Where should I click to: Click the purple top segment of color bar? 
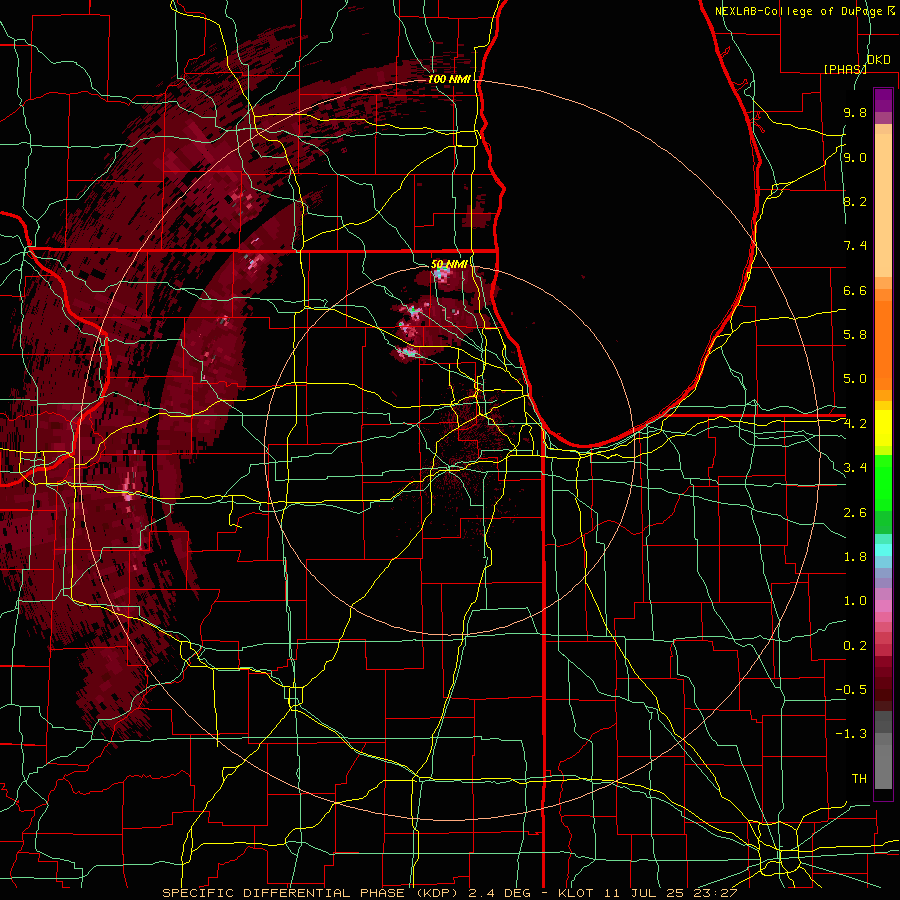coord(883,100)
